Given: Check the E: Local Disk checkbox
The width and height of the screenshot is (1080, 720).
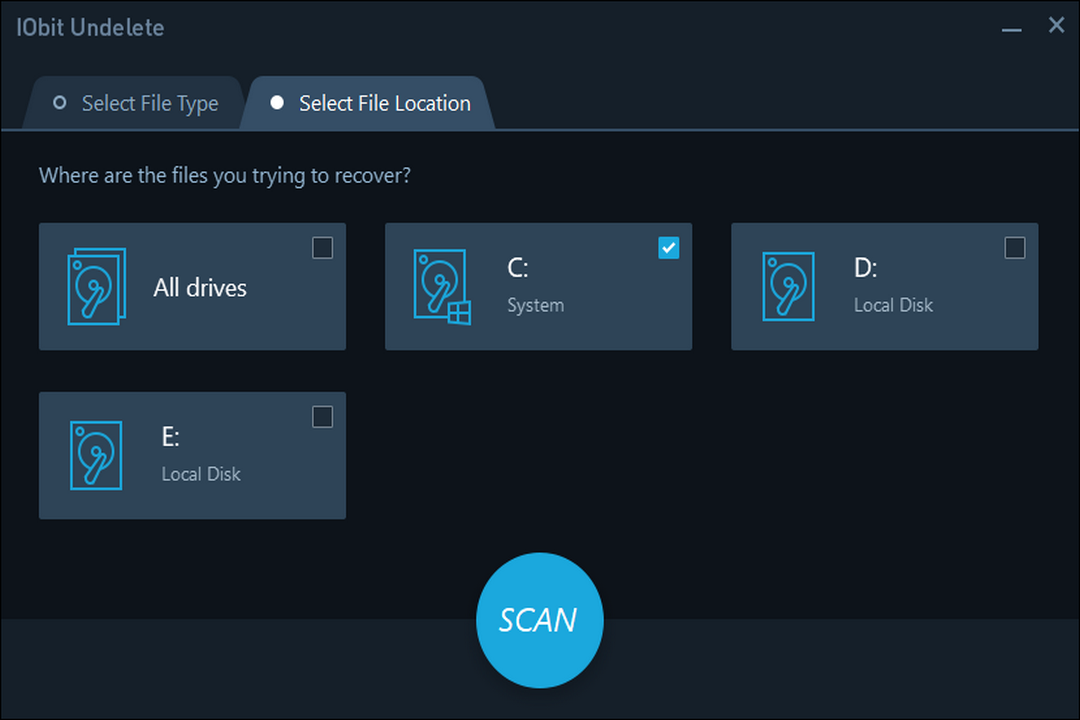Looking at the screenshot, I should coord(322,417).
